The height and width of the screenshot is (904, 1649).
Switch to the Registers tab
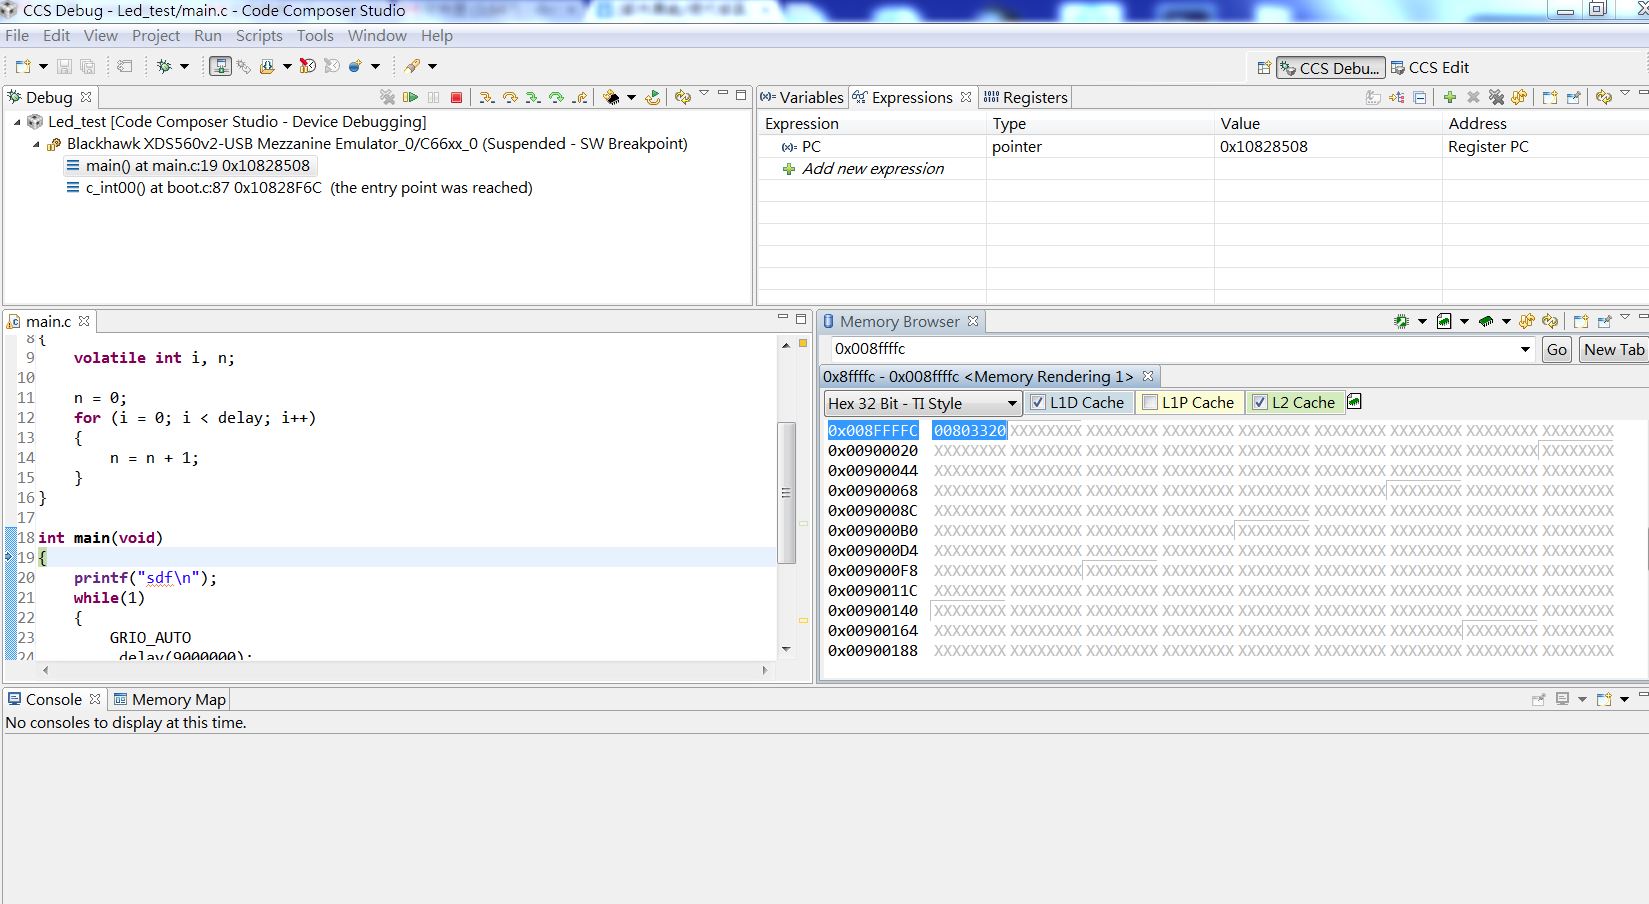point(1026,97)
